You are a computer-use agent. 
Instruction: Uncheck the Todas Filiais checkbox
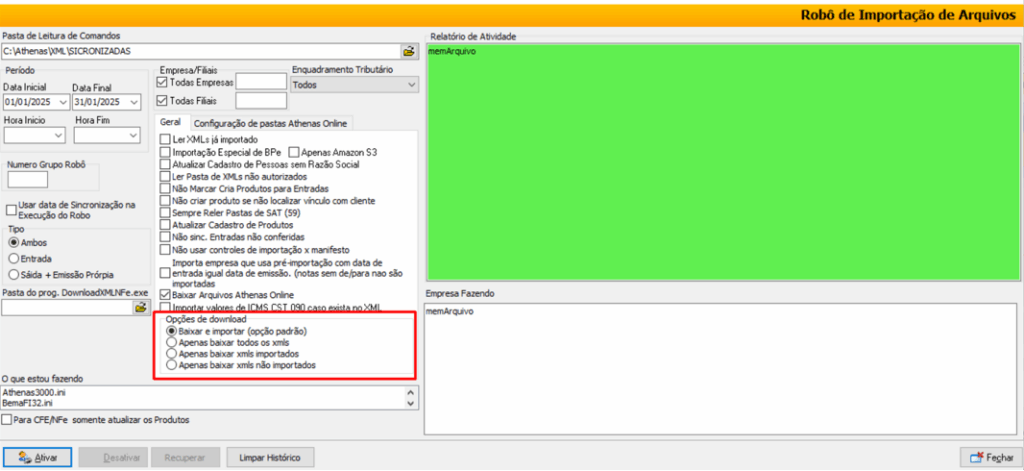click(165, 100)
